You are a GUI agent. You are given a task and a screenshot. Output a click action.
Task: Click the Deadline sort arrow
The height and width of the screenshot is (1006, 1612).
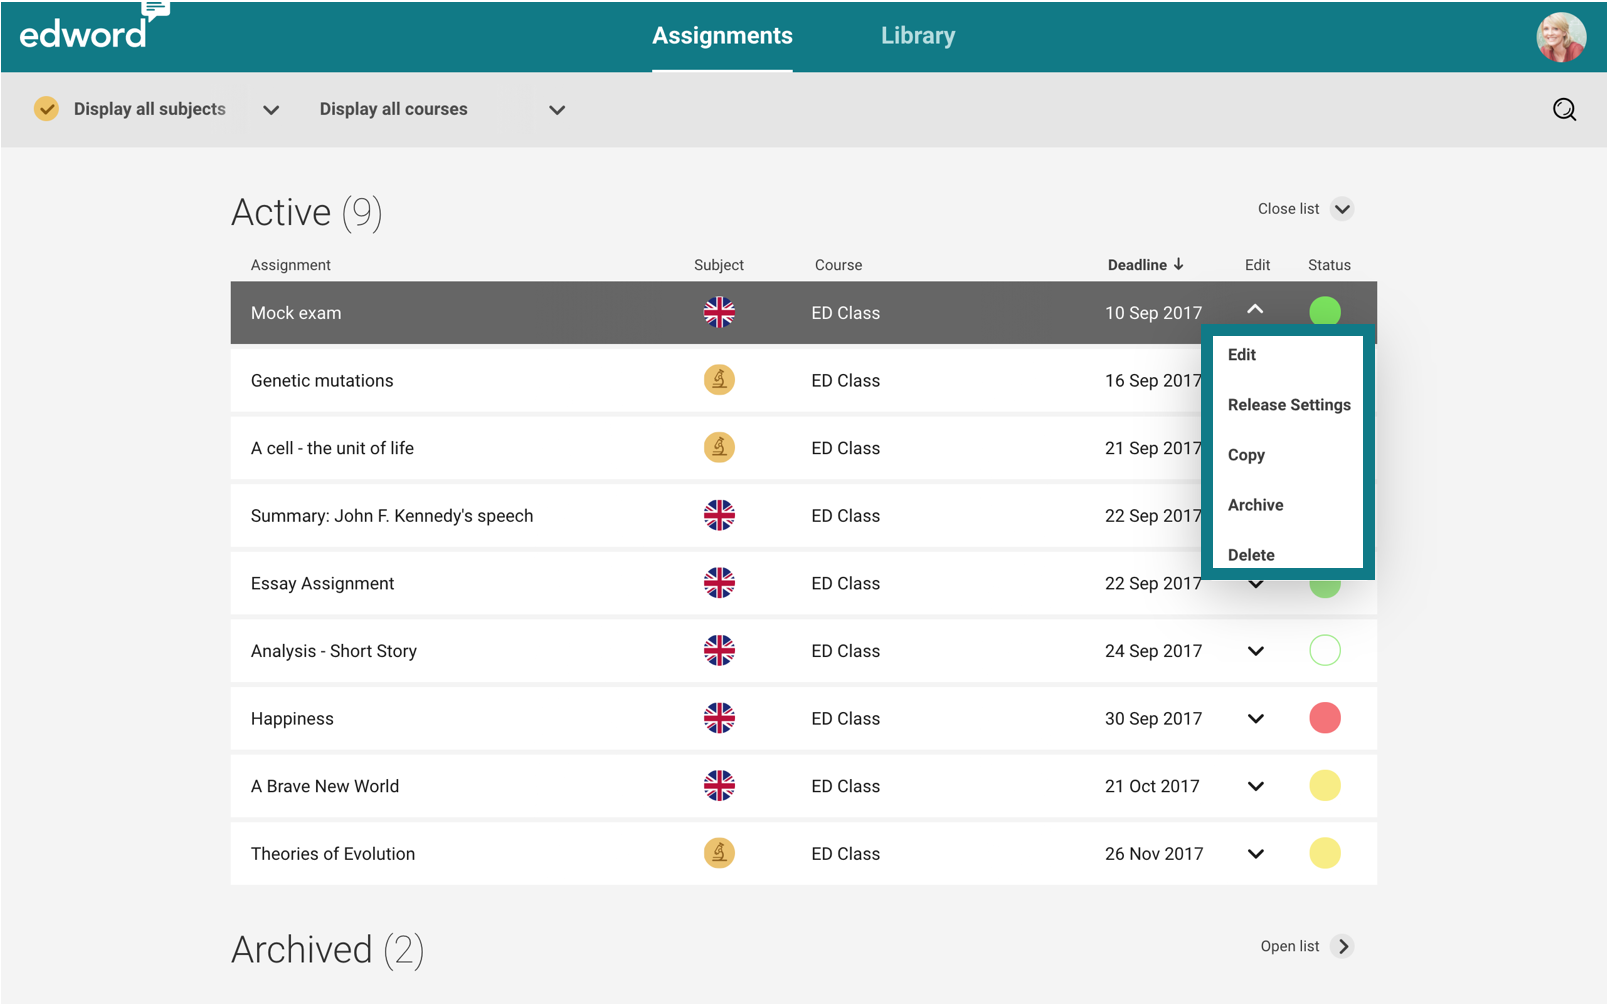click(x=1179, y=265)
